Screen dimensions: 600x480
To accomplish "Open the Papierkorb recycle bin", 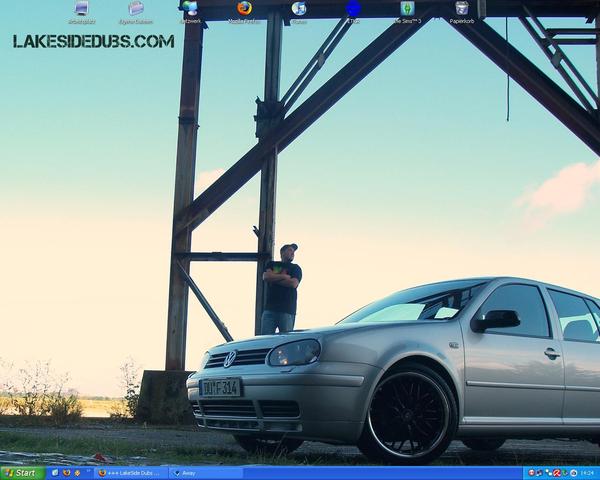I will pyautogui.click(x=462, y=13).
